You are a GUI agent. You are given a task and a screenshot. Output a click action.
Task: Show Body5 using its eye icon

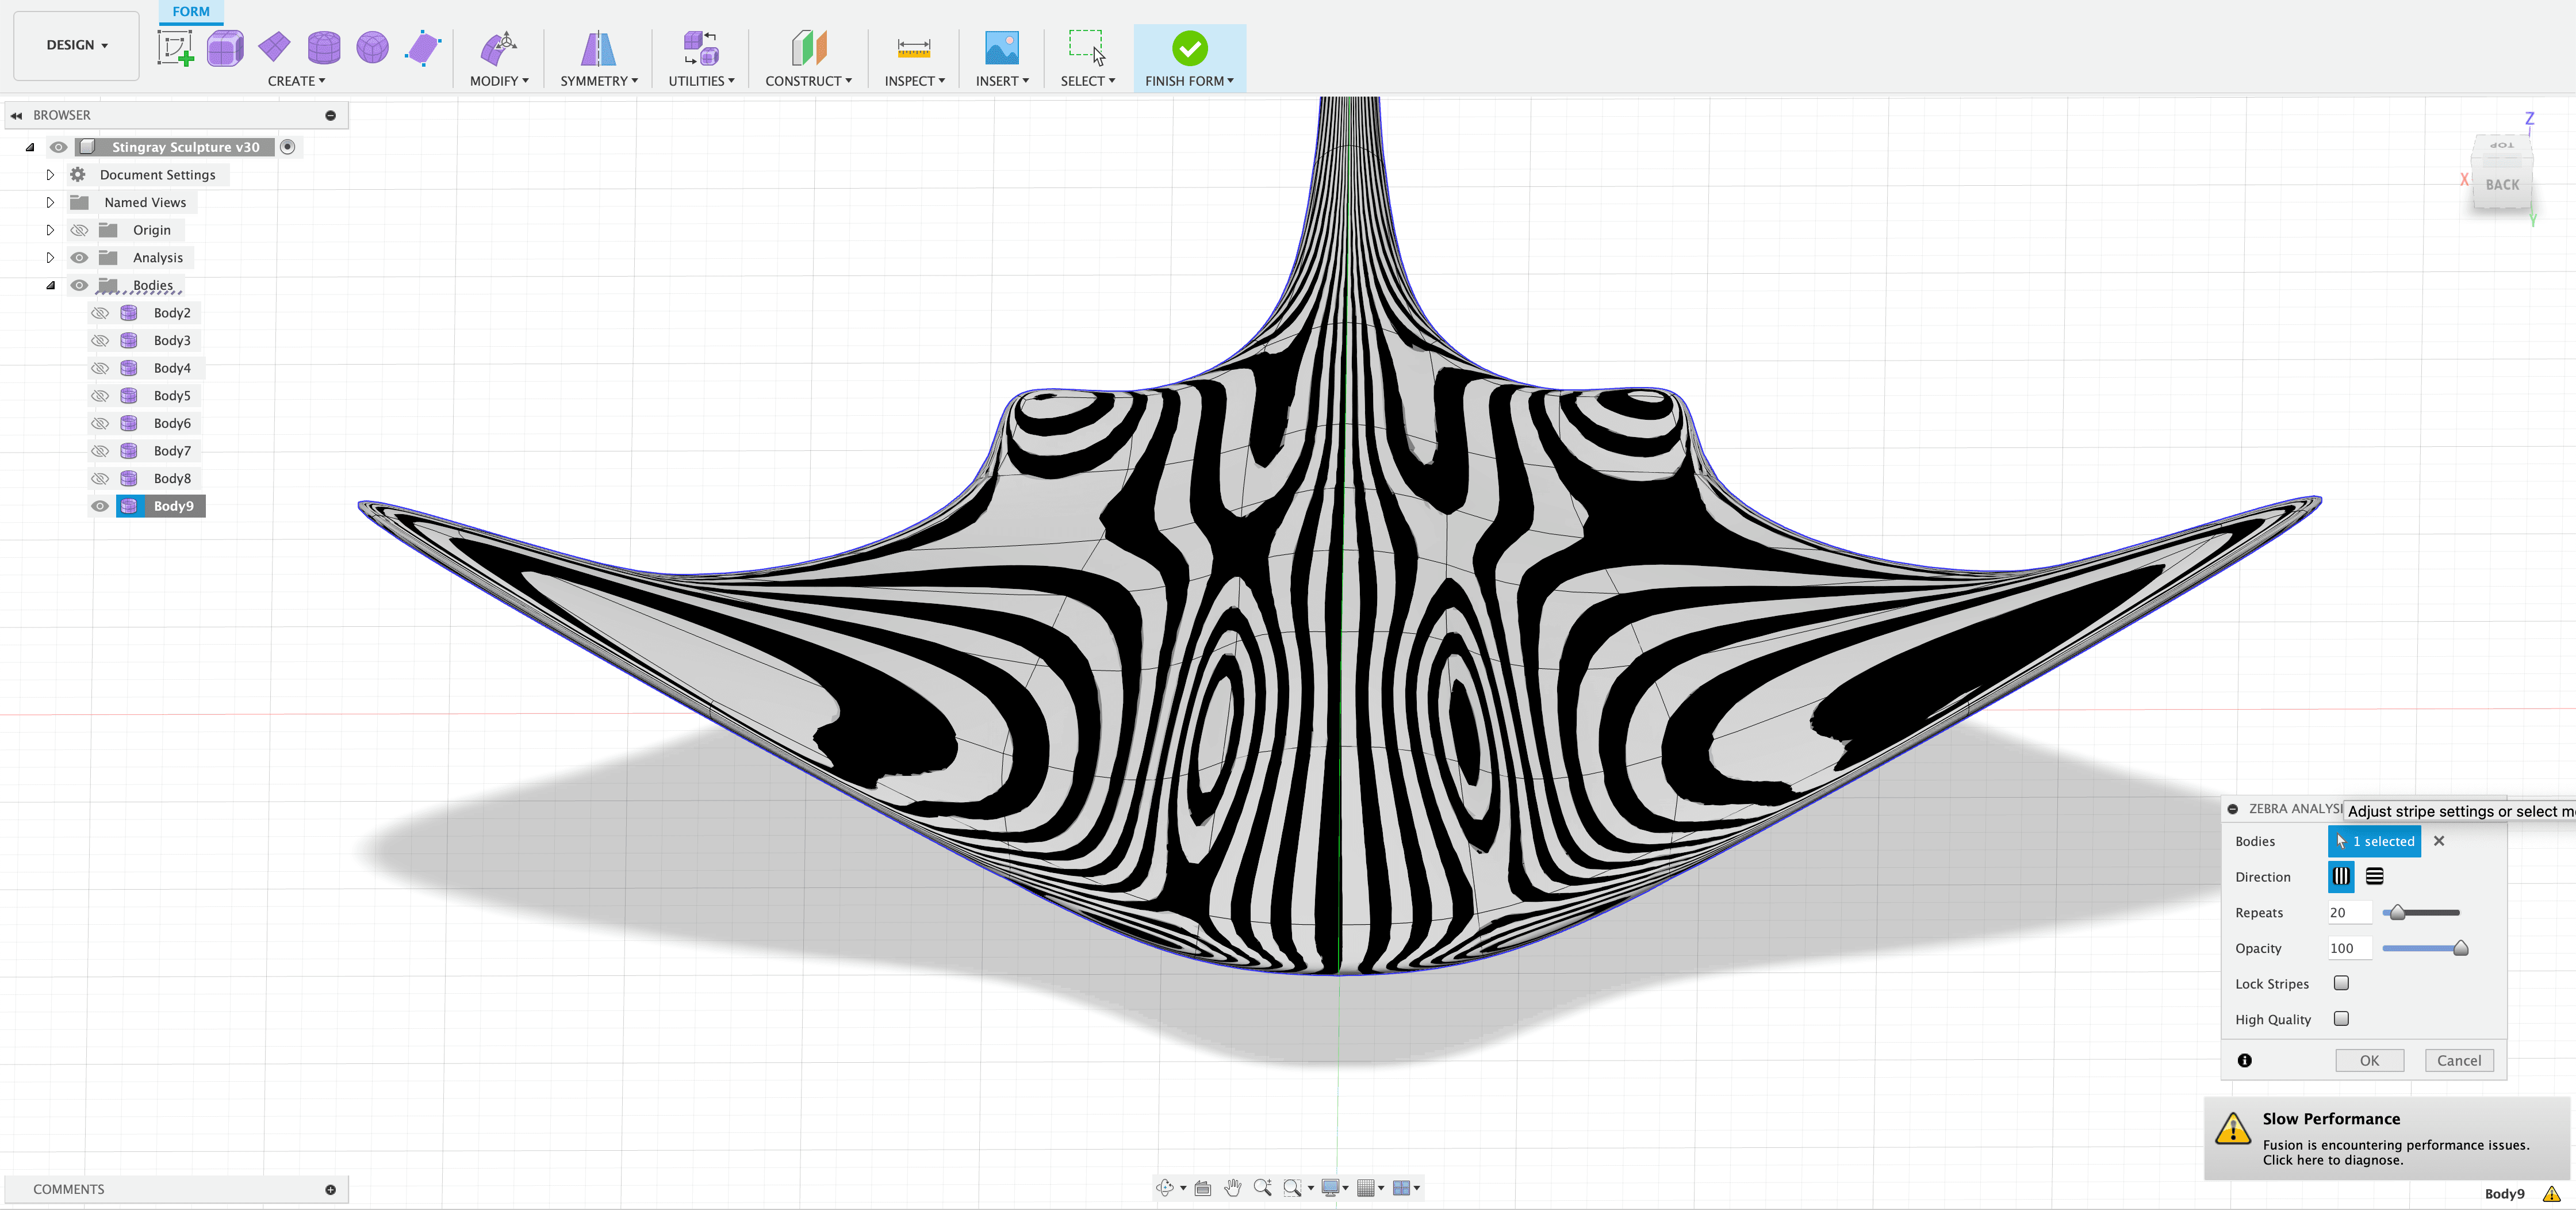tap(100, 396)
